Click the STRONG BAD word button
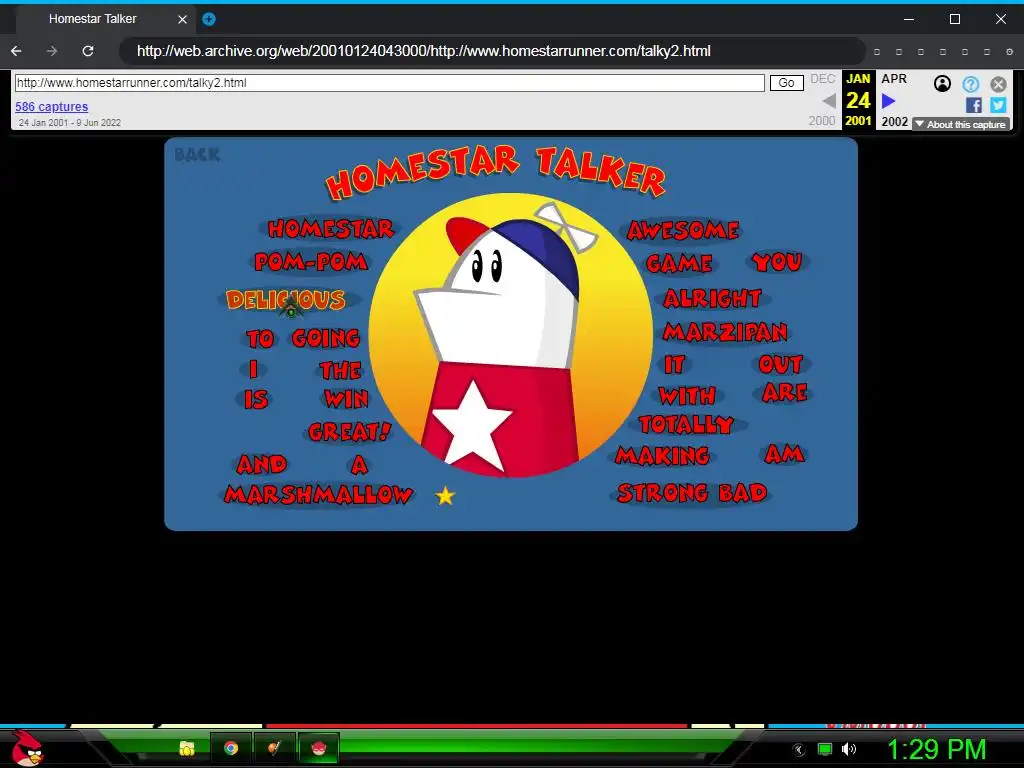This screenshot has height=768, width=1024. click(x=692, y=493)
